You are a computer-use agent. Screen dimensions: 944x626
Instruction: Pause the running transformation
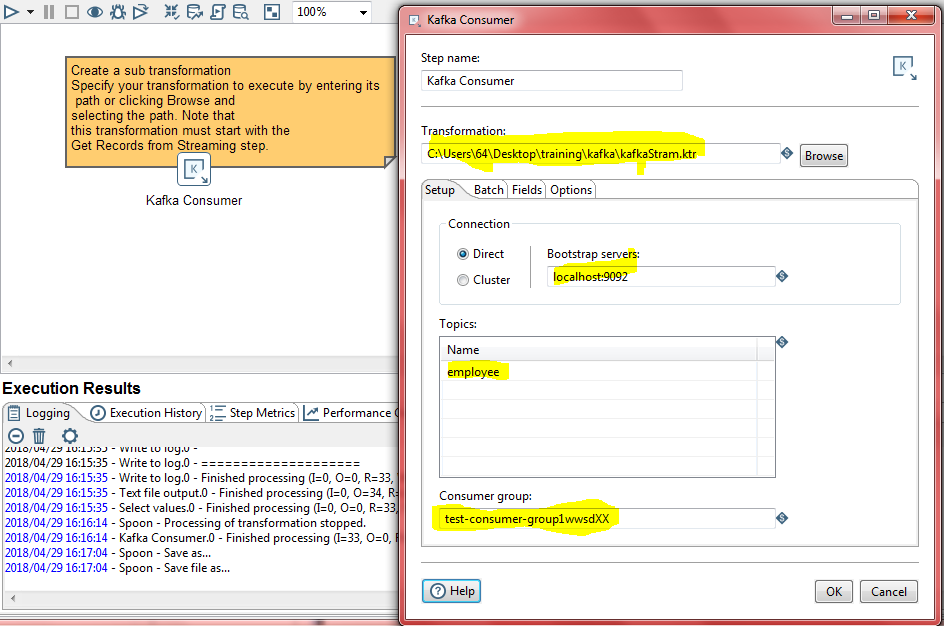click(49, 11)
